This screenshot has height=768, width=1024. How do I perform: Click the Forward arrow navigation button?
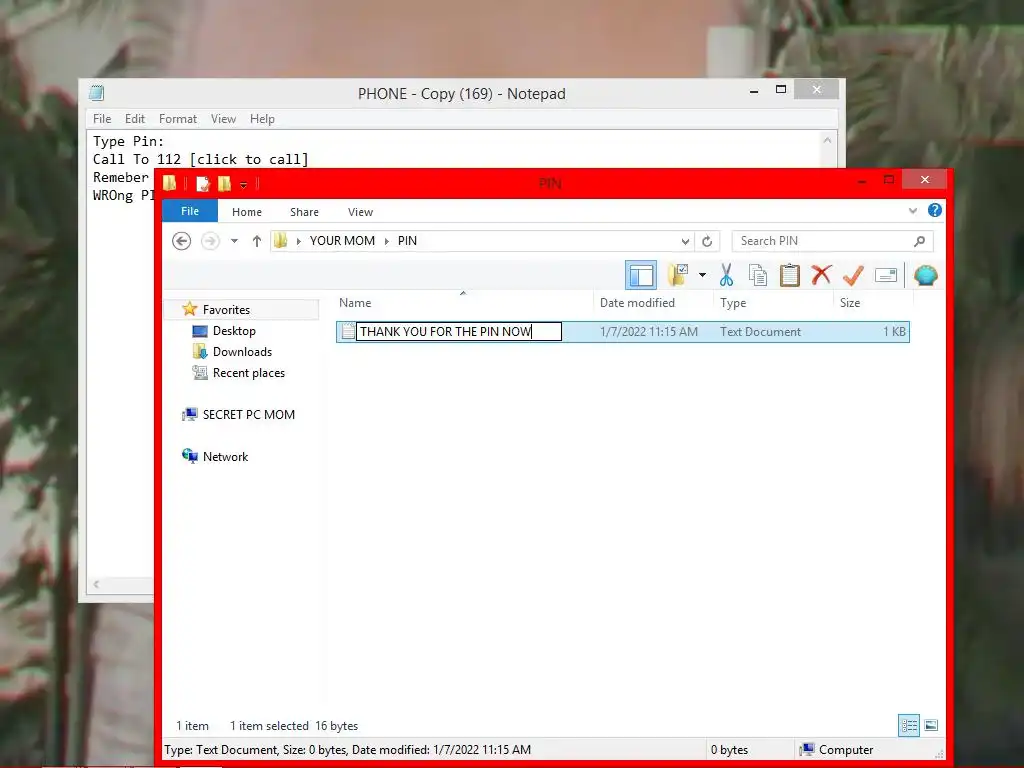point(210,241)
